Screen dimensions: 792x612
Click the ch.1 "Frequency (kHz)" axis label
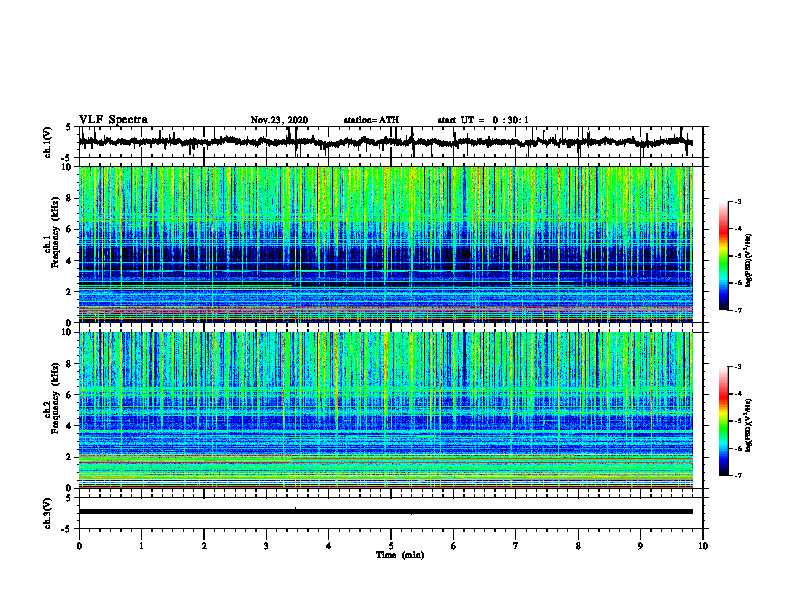tap(55, 230)
